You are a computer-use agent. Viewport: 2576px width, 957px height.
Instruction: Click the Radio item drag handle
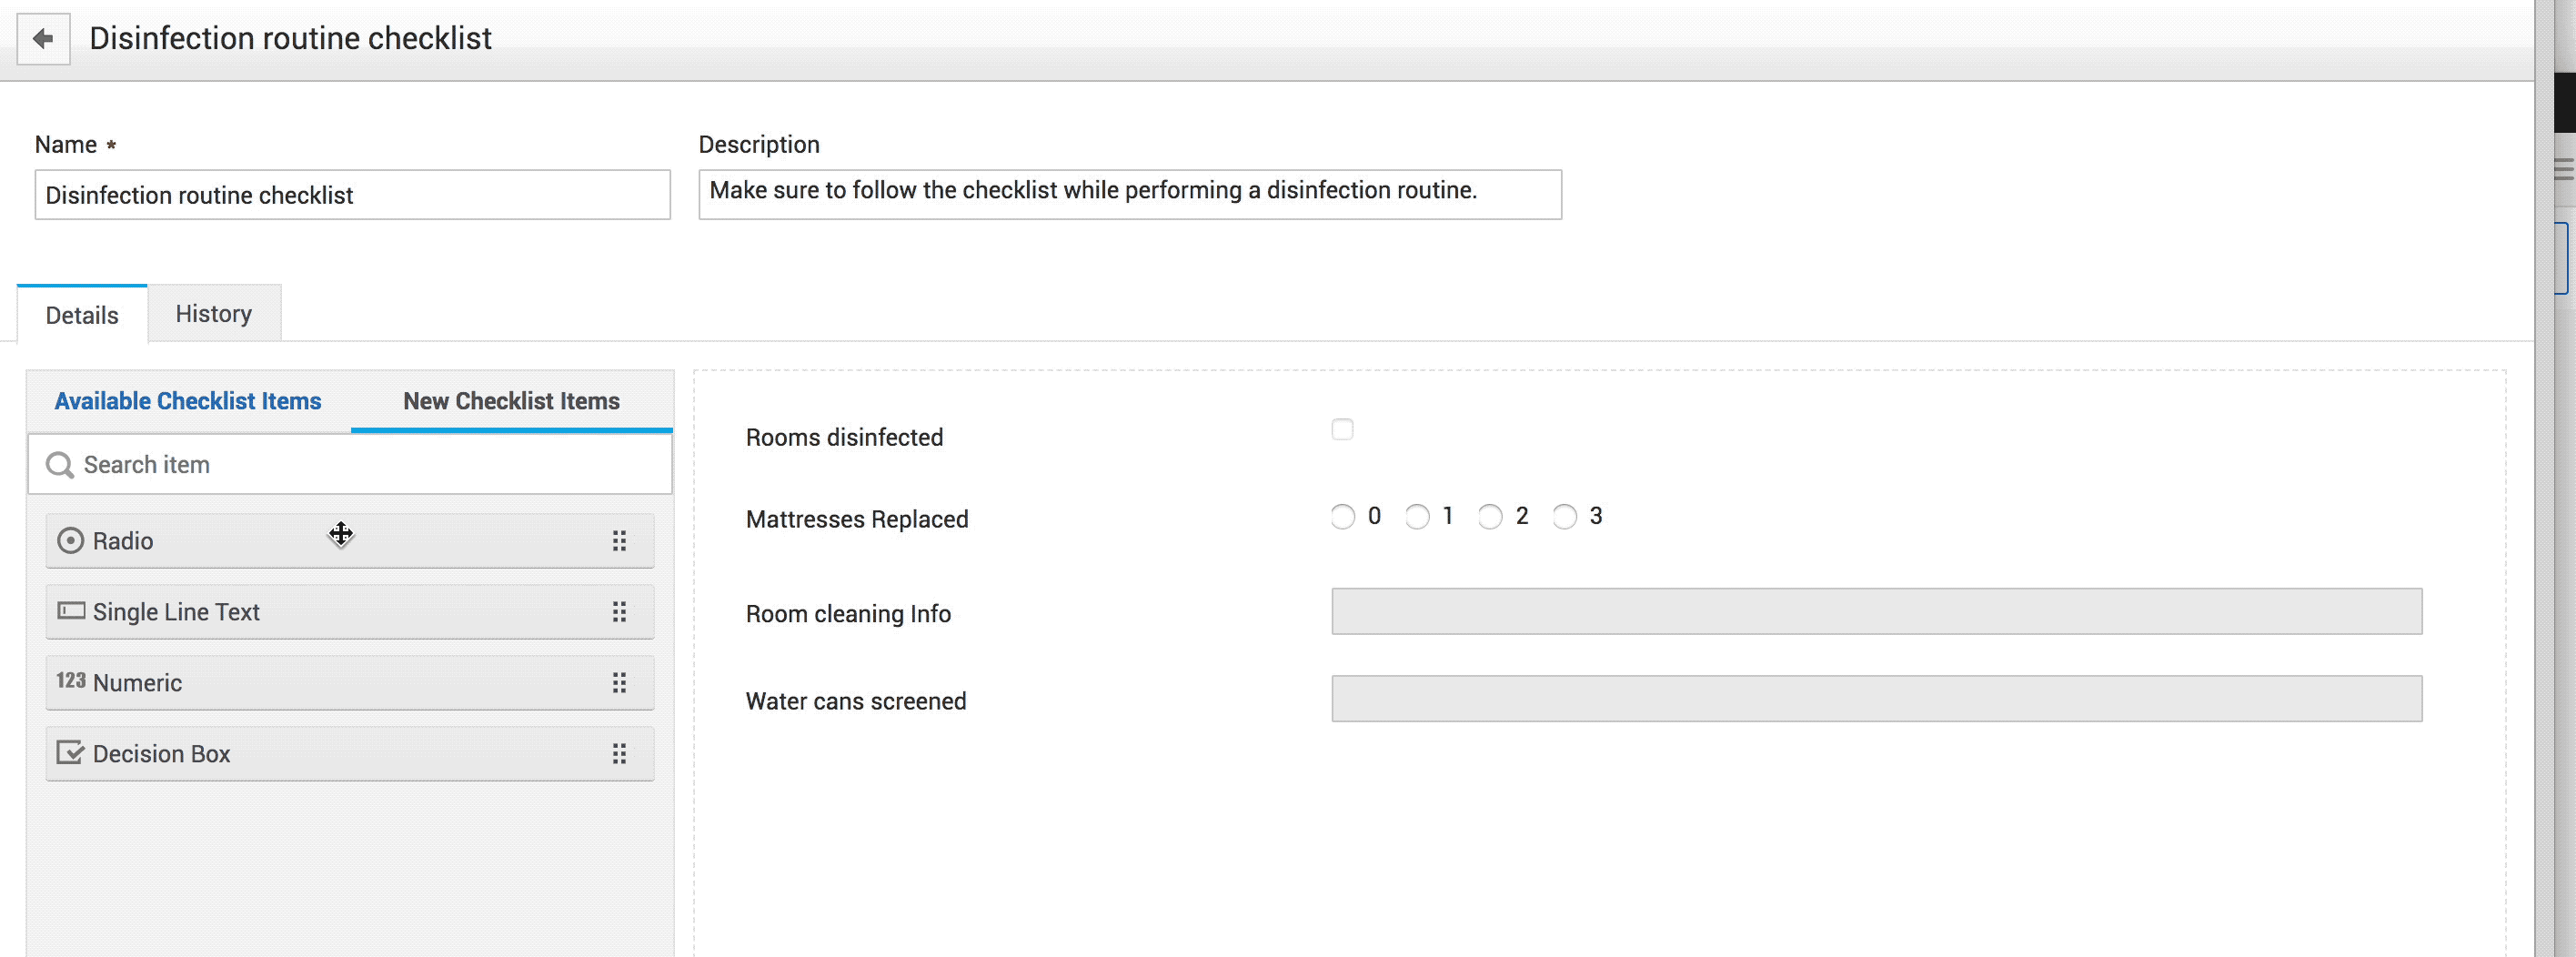[x=619, y=541]
